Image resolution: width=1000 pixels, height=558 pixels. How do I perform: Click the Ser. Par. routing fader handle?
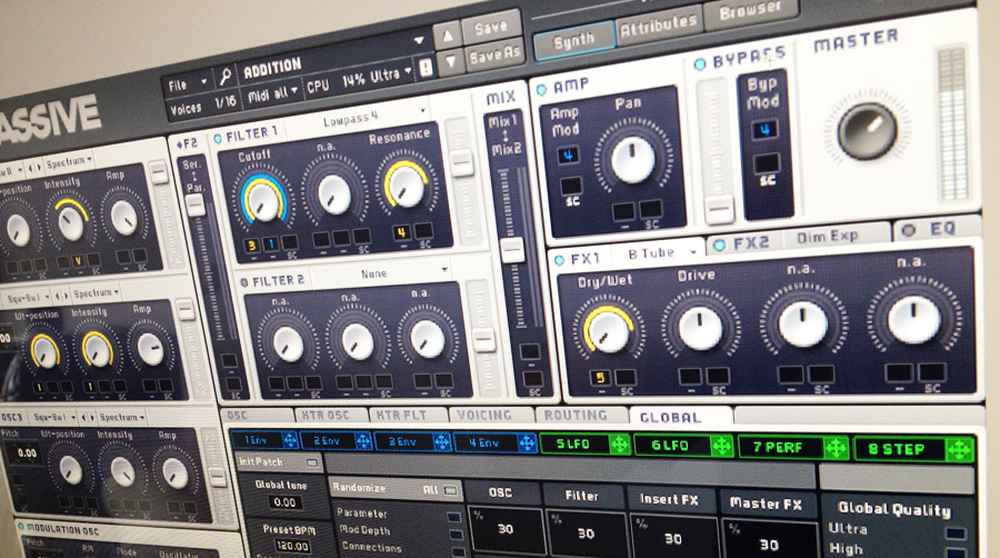[194, 205]
